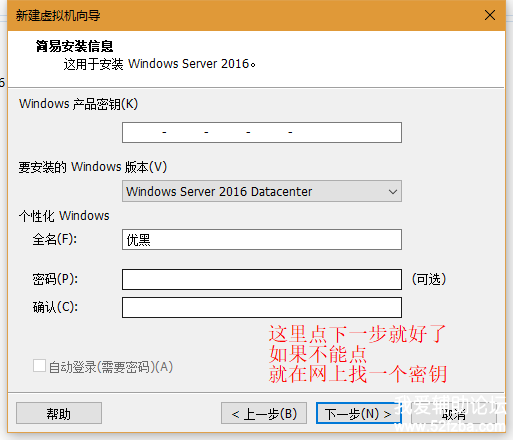513x440 pixels.
Task: Click the '(可选)' optional text
Action: tap(429, 279)
